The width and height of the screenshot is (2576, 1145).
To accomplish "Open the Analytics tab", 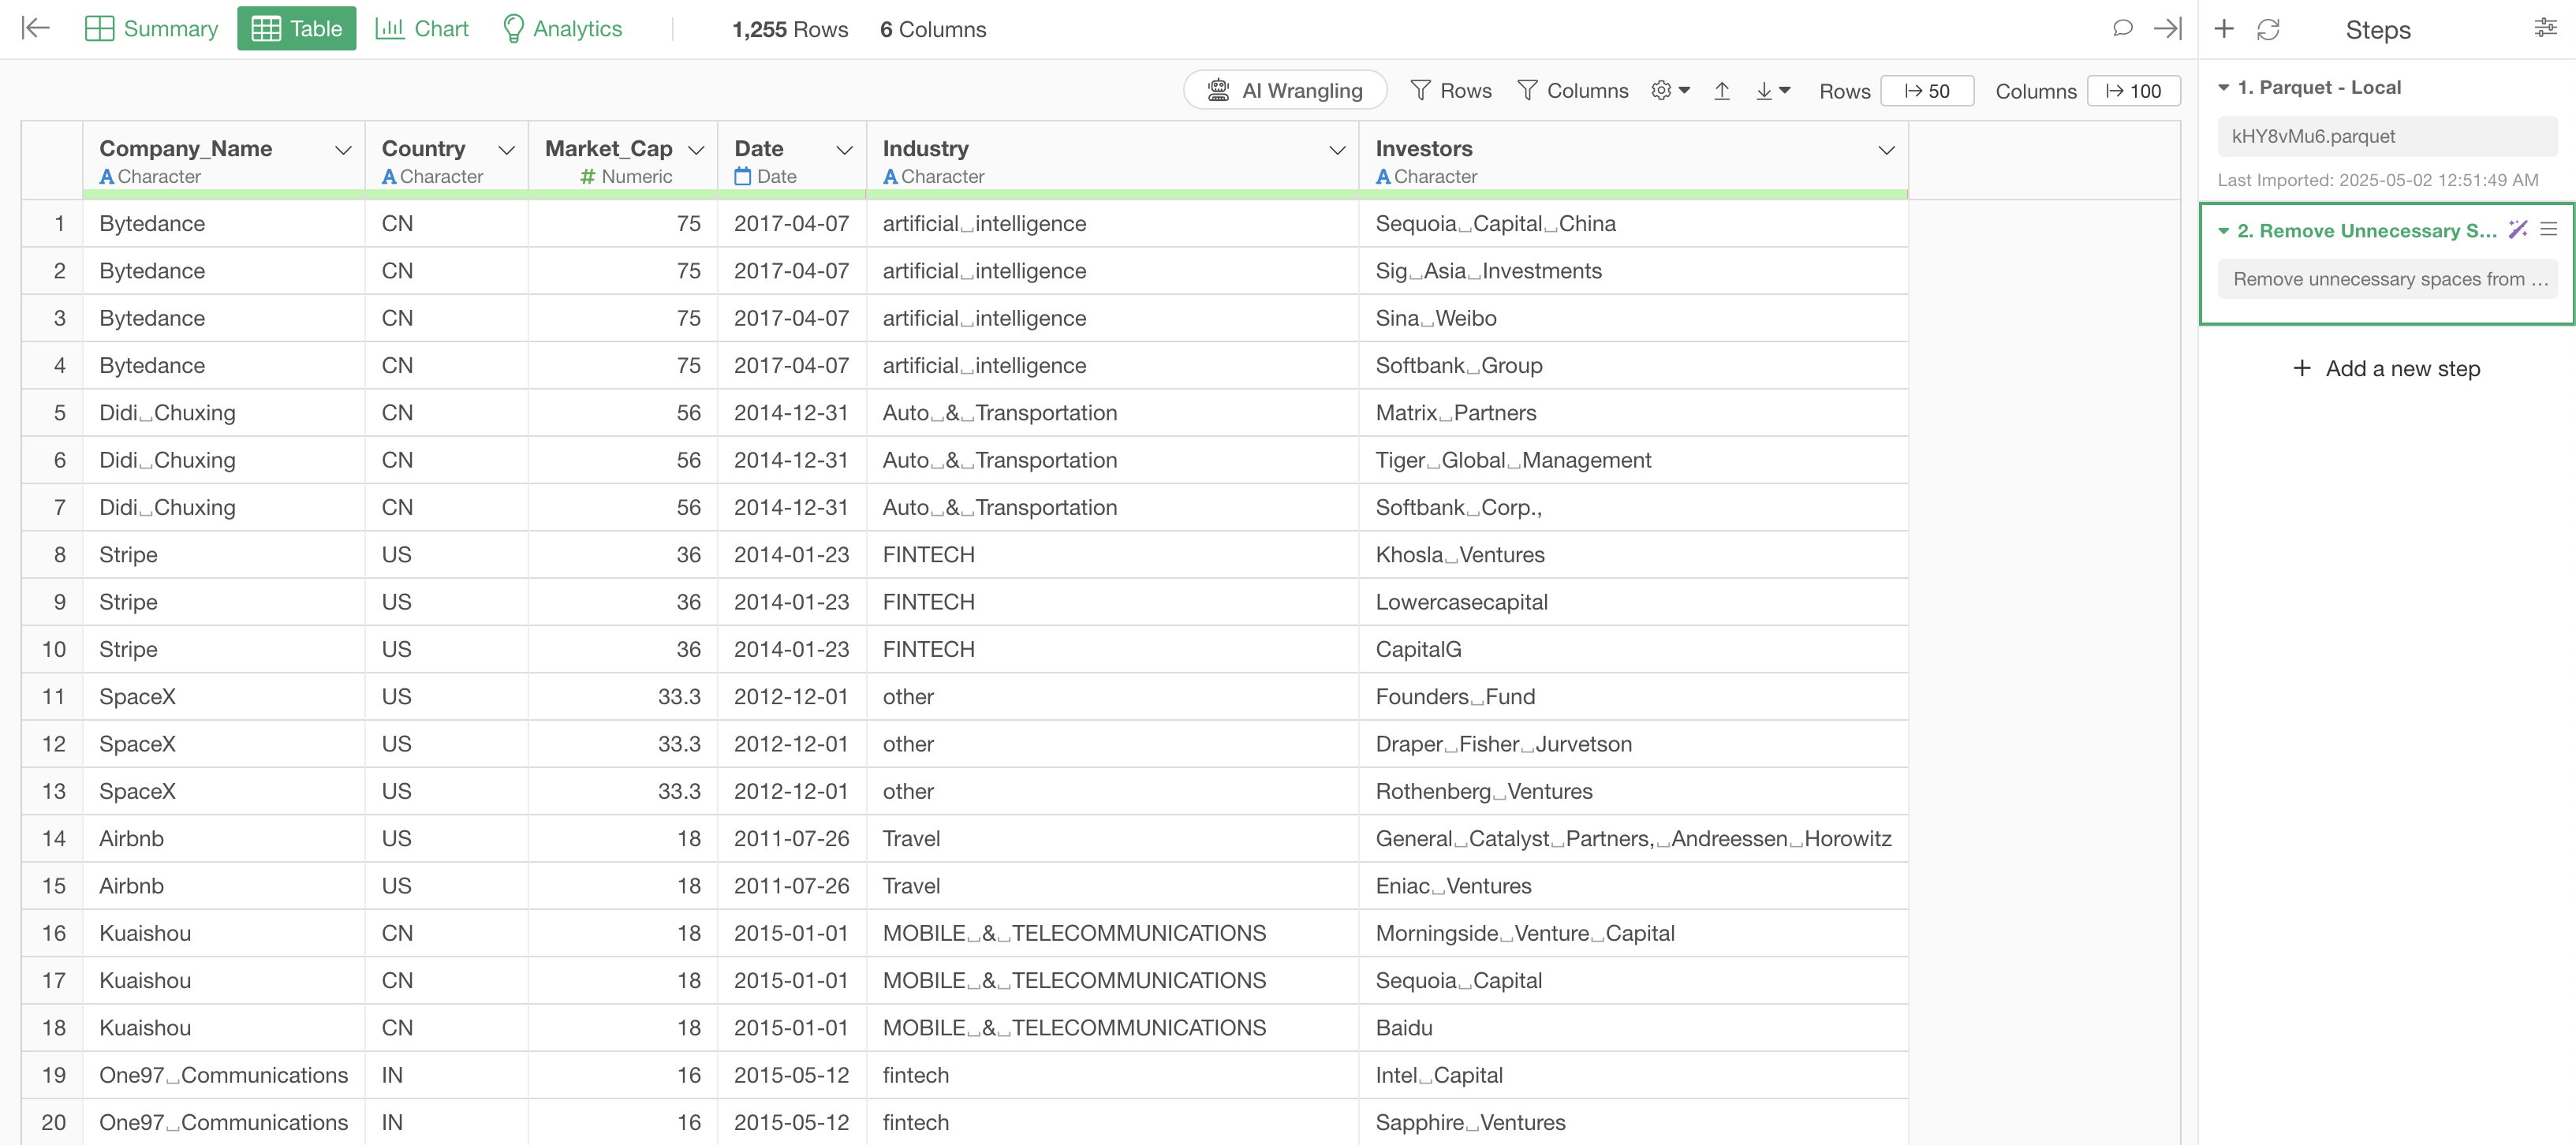I will [x=562, y=28].
